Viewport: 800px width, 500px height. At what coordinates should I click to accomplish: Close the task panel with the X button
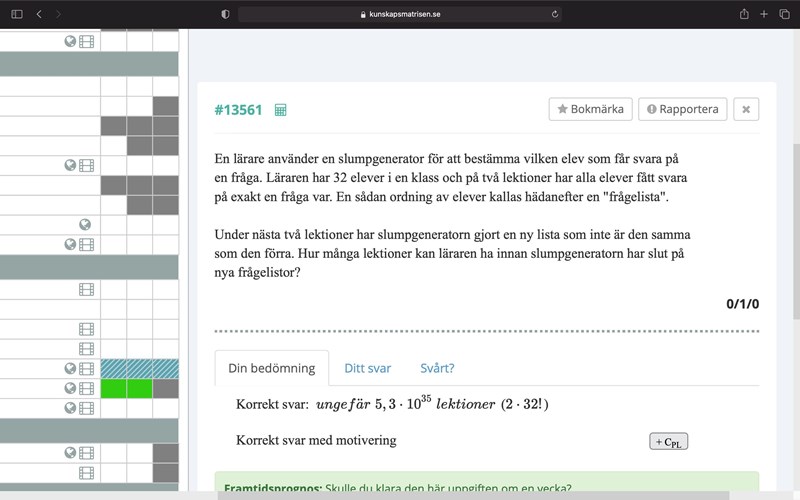tap(746, 109)
